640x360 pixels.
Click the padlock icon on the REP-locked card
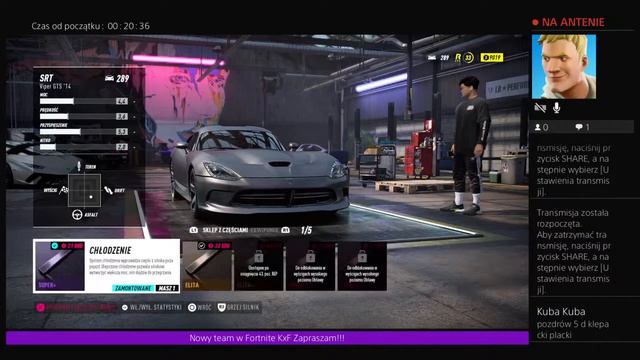click(x=258, y=256)
